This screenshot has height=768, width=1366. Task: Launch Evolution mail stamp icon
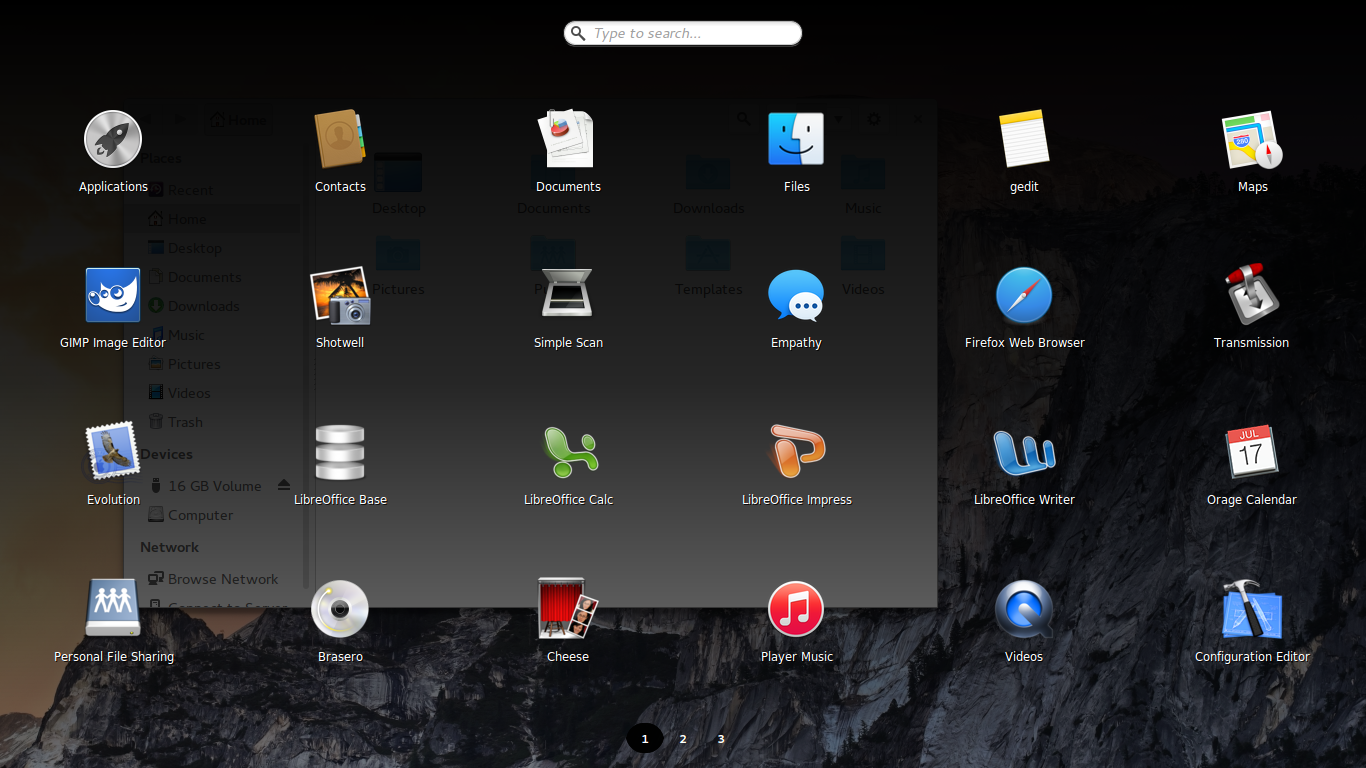click(x=113, y=451)
